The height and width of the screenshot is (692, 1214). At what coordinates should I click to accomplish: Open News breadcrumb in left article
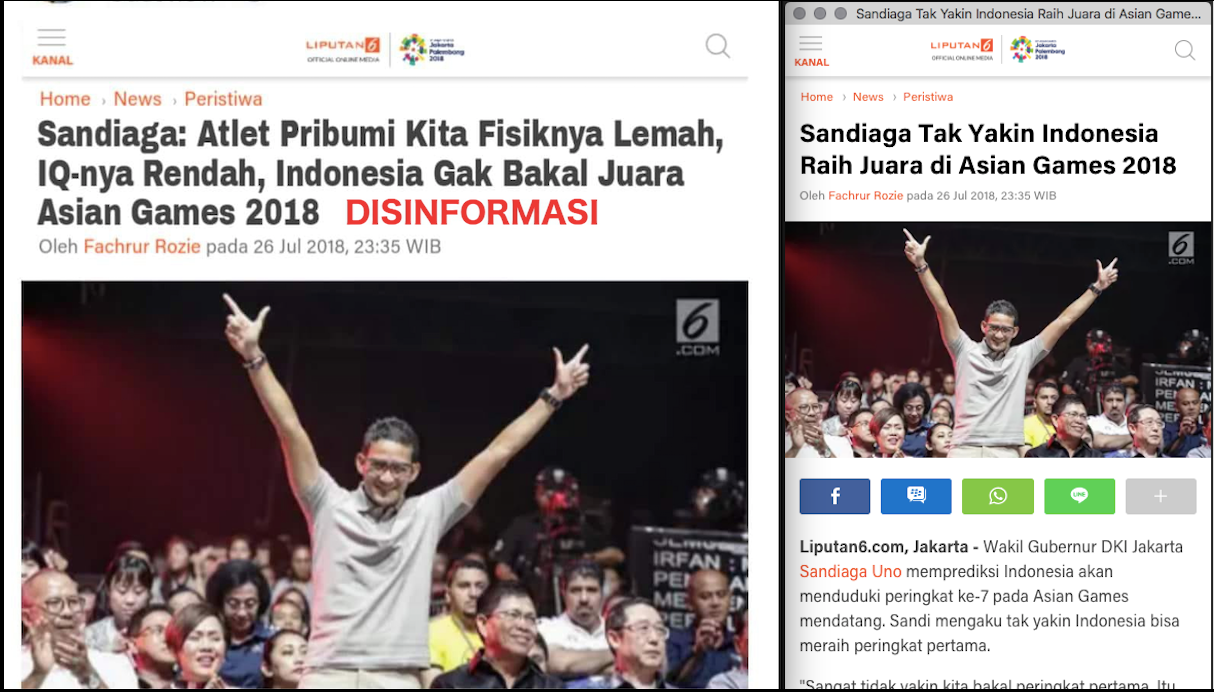pos(137,99)
